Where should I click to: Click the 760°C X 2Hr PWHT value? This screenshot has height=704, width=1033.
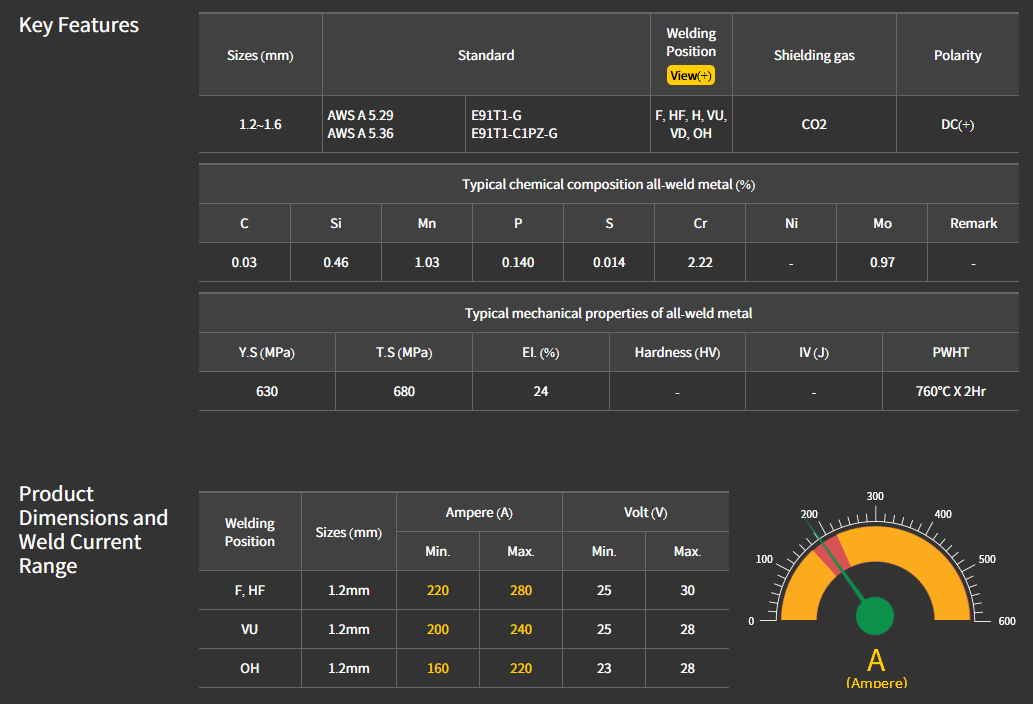click(x=950, y=391)
